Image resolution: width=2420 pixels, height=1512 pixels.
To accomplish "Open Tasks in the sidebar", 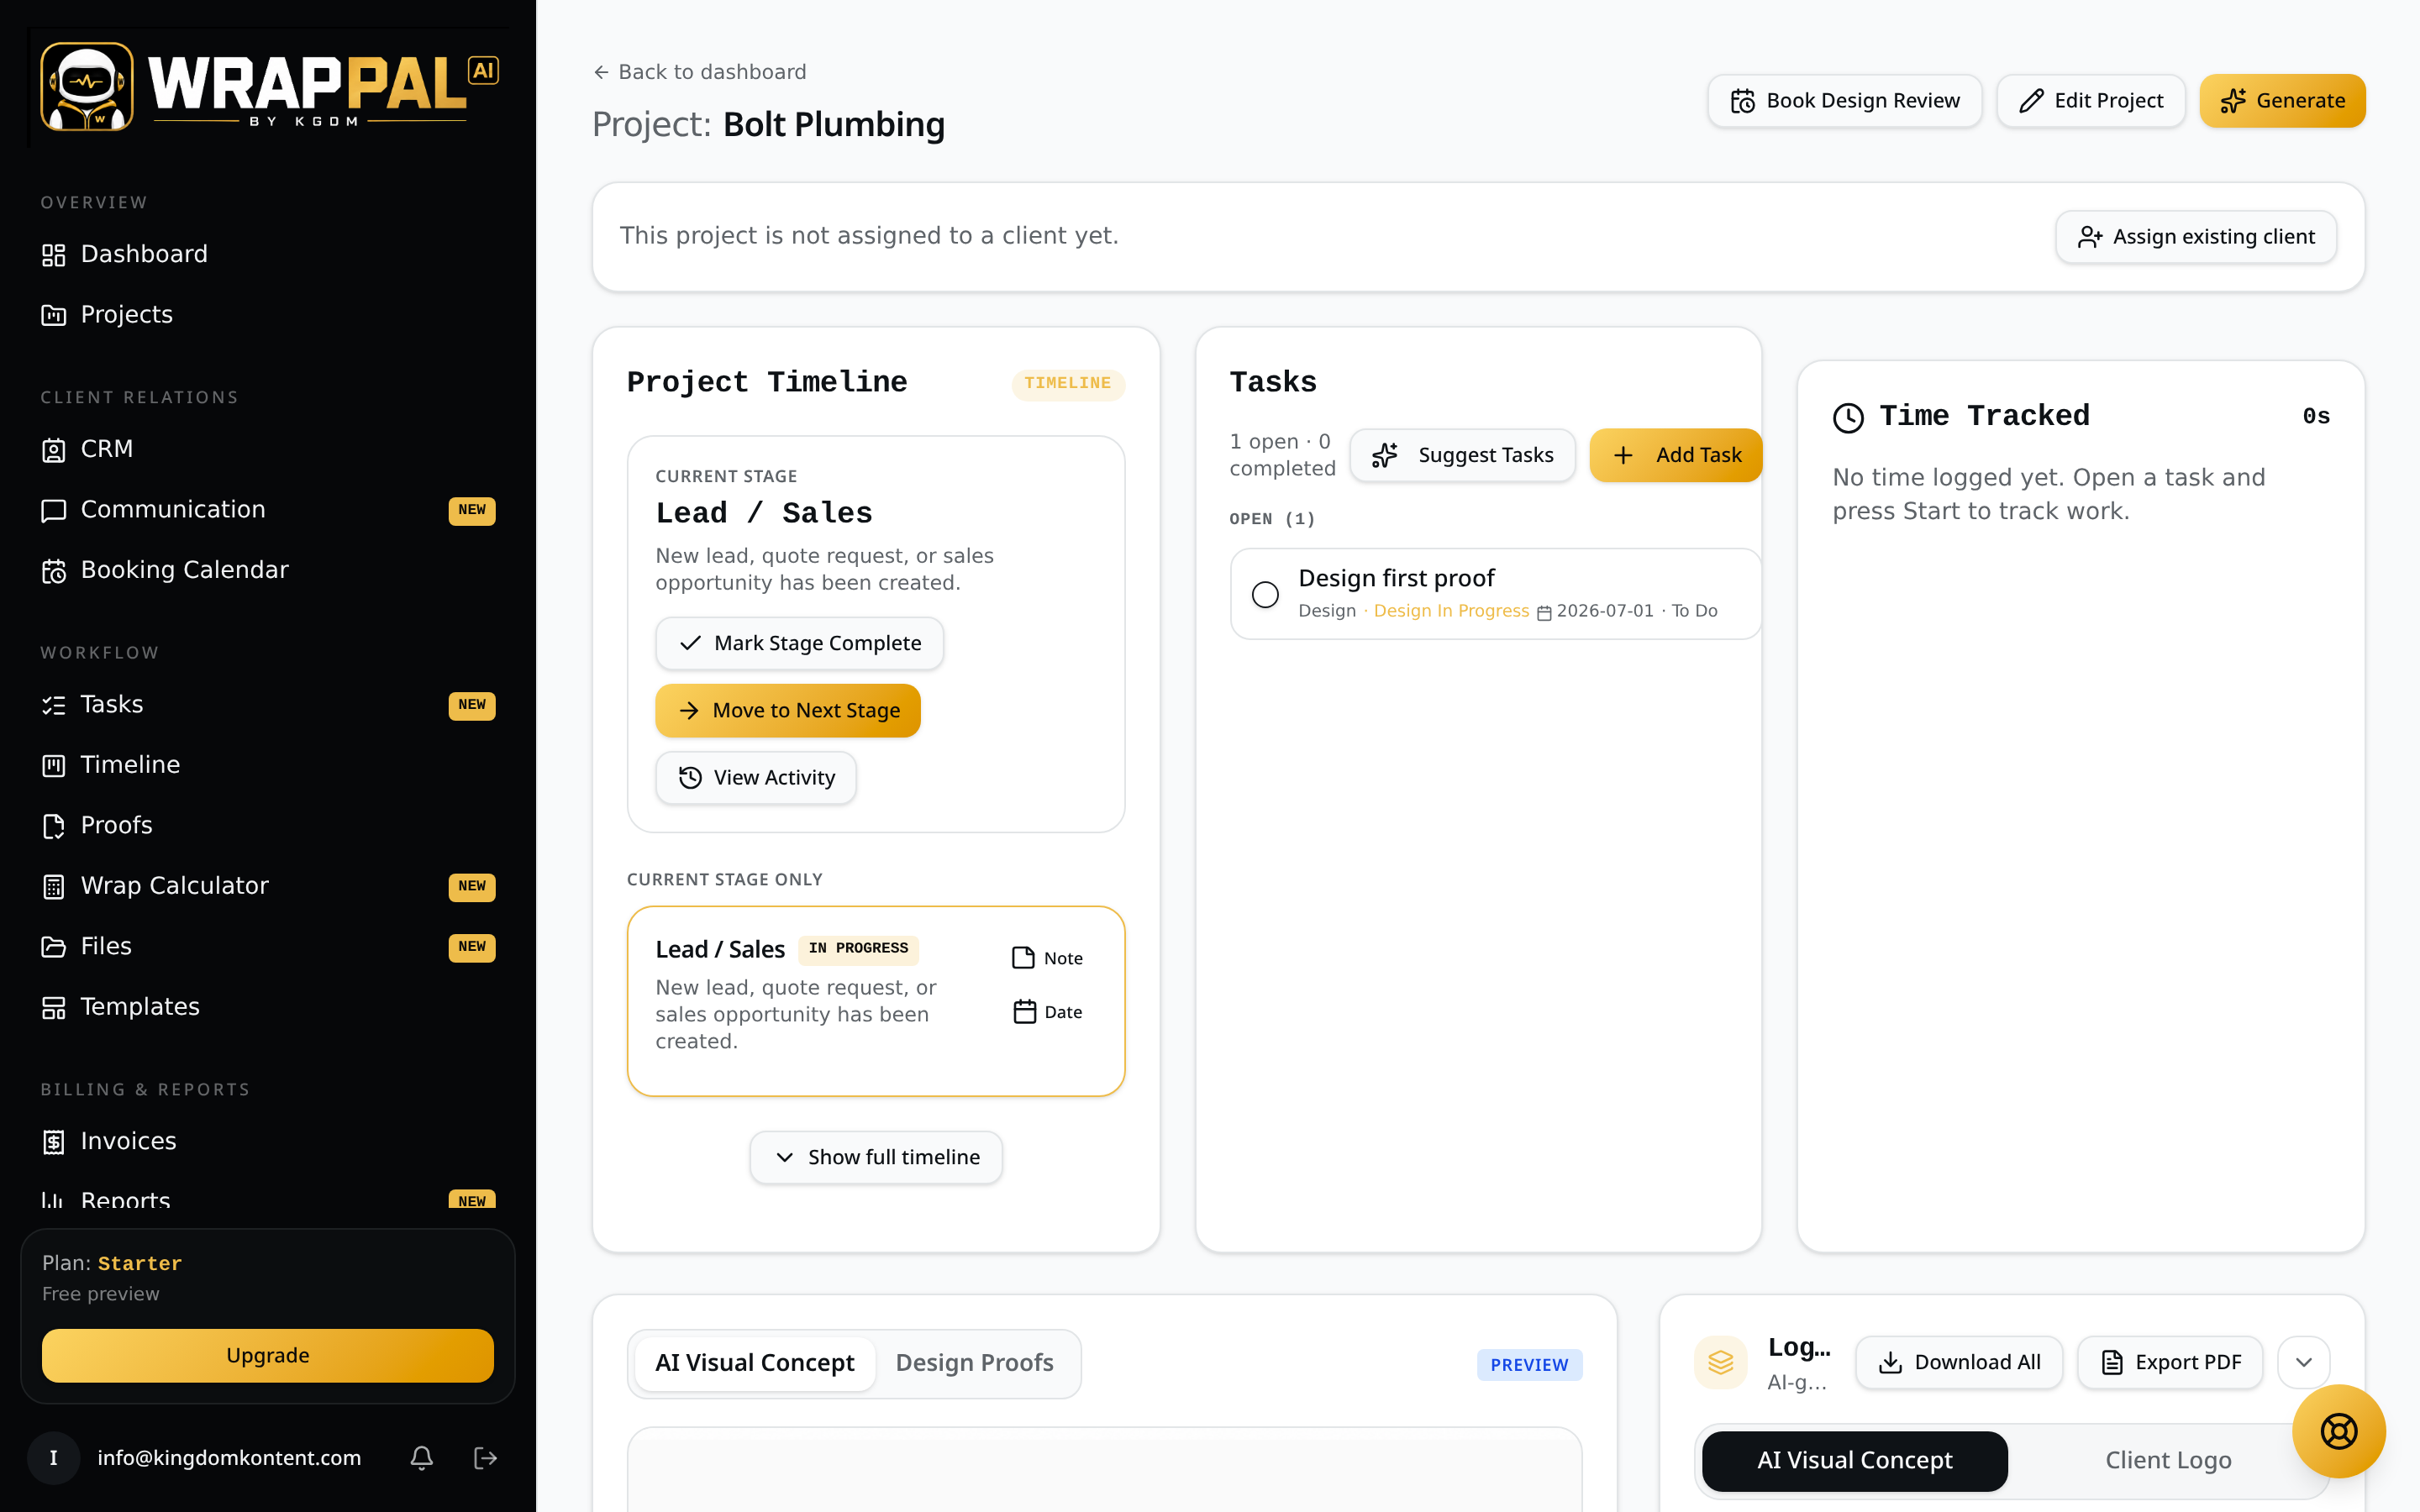I will pyautogui.click(x=268, y=705).
